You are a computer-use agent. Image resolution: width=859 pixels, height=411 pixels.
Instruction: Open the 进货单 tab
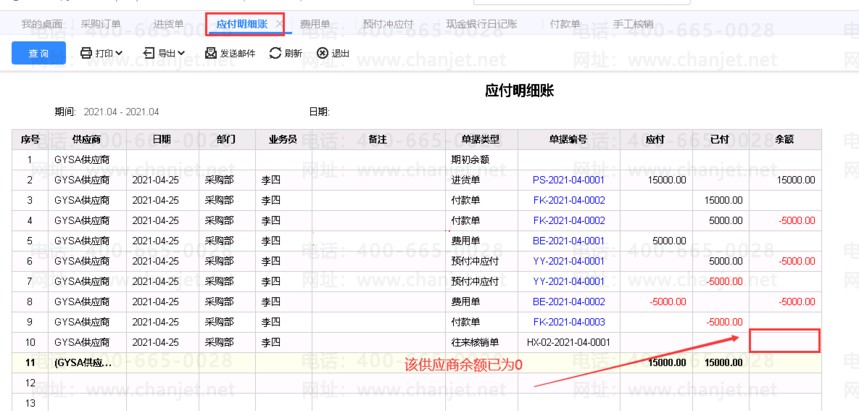click(168, 23)
